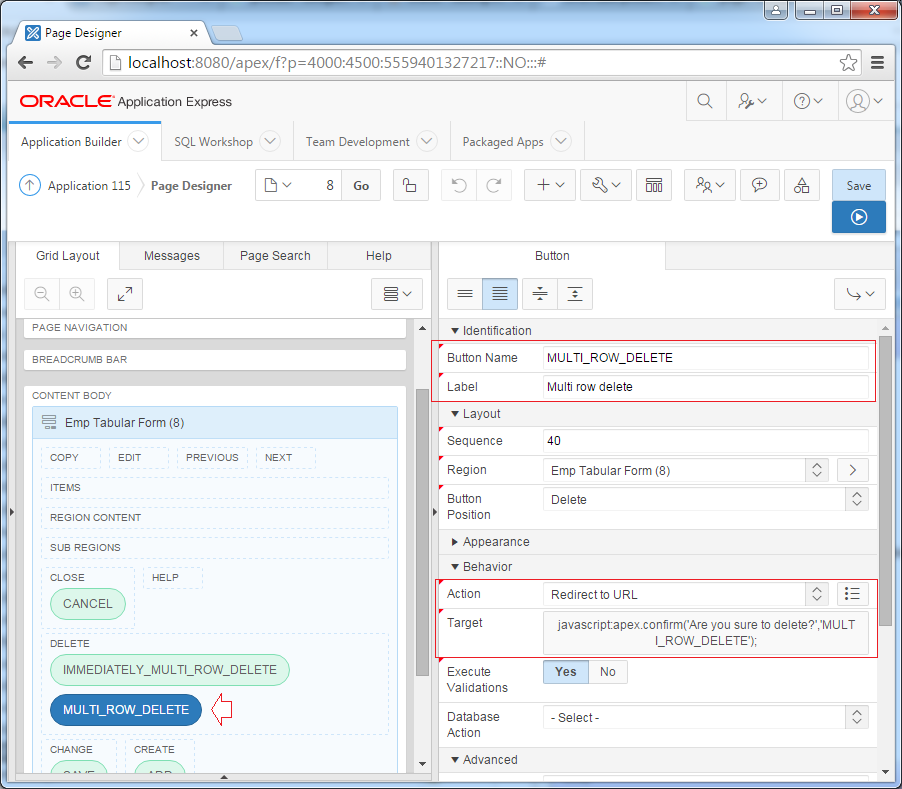Collapse the Identification group

[455, 331]
